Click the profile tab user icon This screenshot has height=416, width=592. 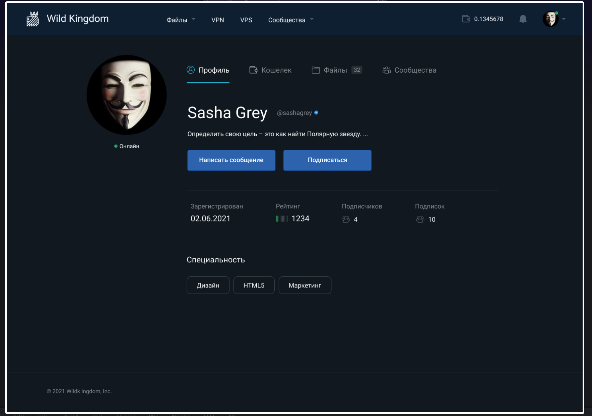click(191, 70)
